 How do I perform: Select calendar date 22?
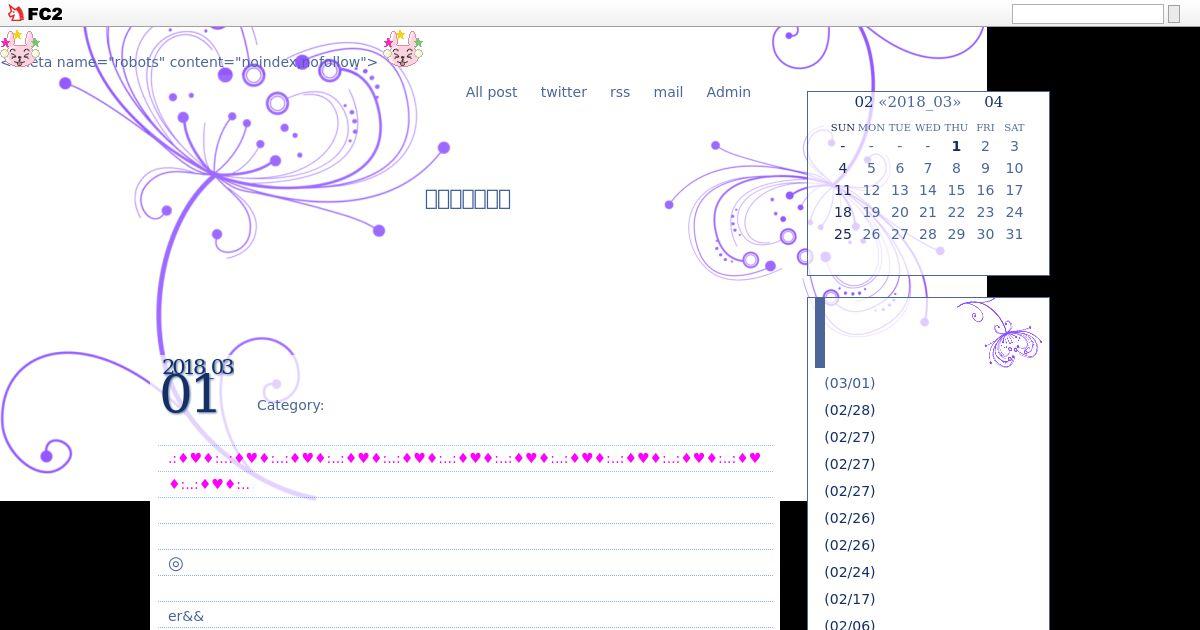956,212
